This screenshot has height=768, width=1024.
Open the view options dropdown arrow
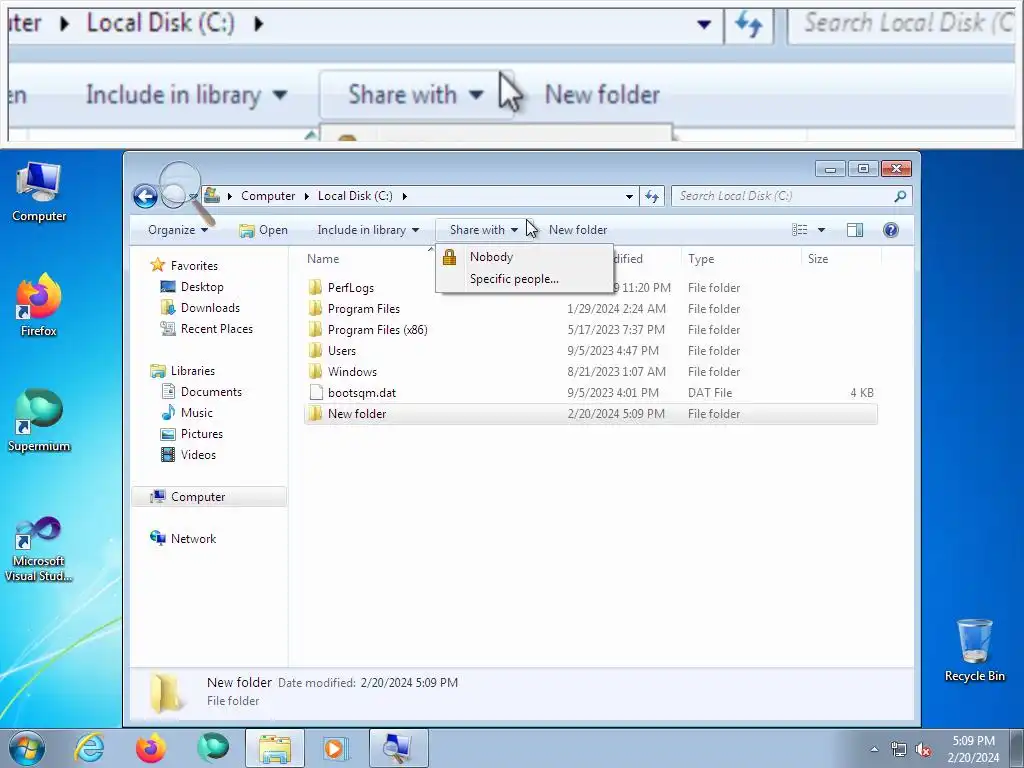pos(822,230)
